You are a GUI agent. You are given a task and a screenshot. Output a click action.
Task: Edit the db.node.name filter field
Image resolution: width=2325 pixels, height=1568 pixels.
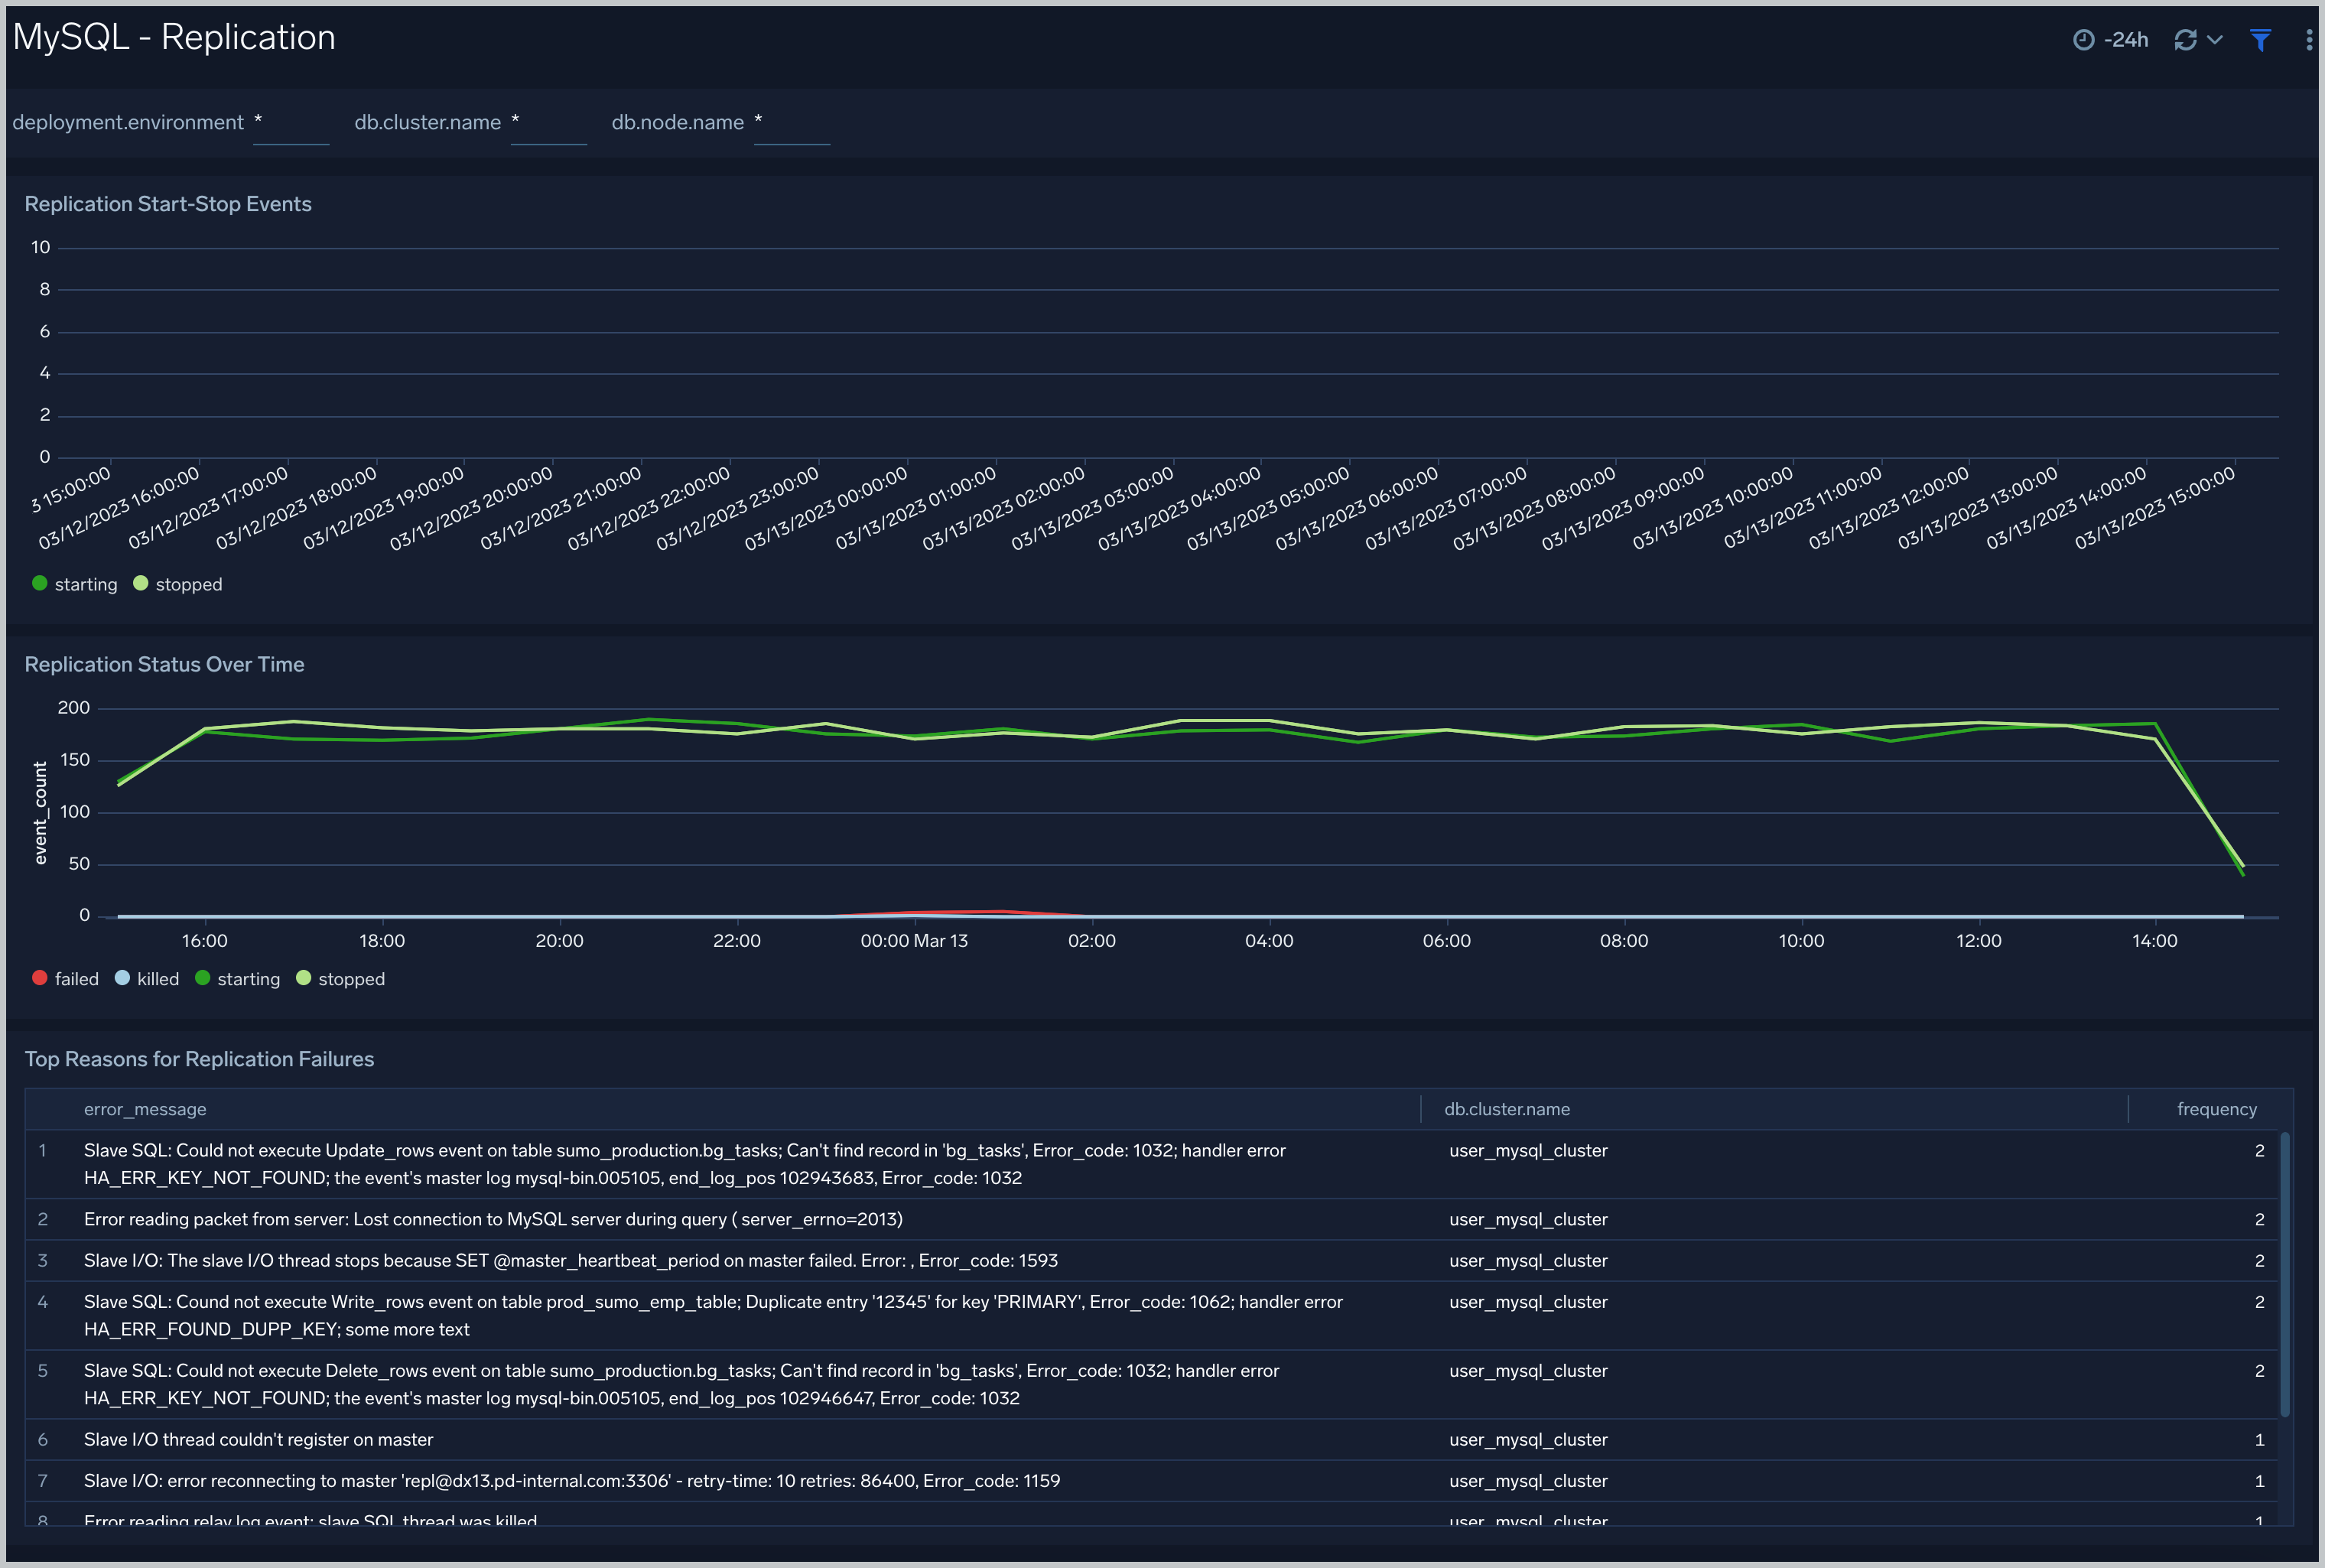(791, 123)
